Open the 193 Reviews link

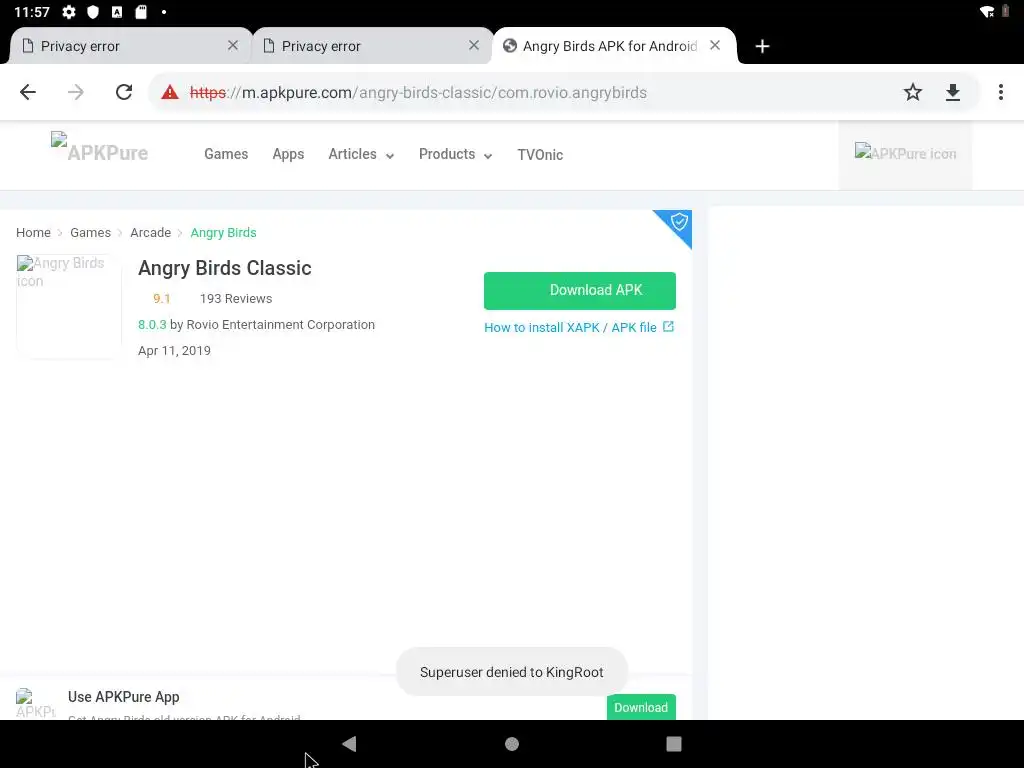click(x=236, y=298)
